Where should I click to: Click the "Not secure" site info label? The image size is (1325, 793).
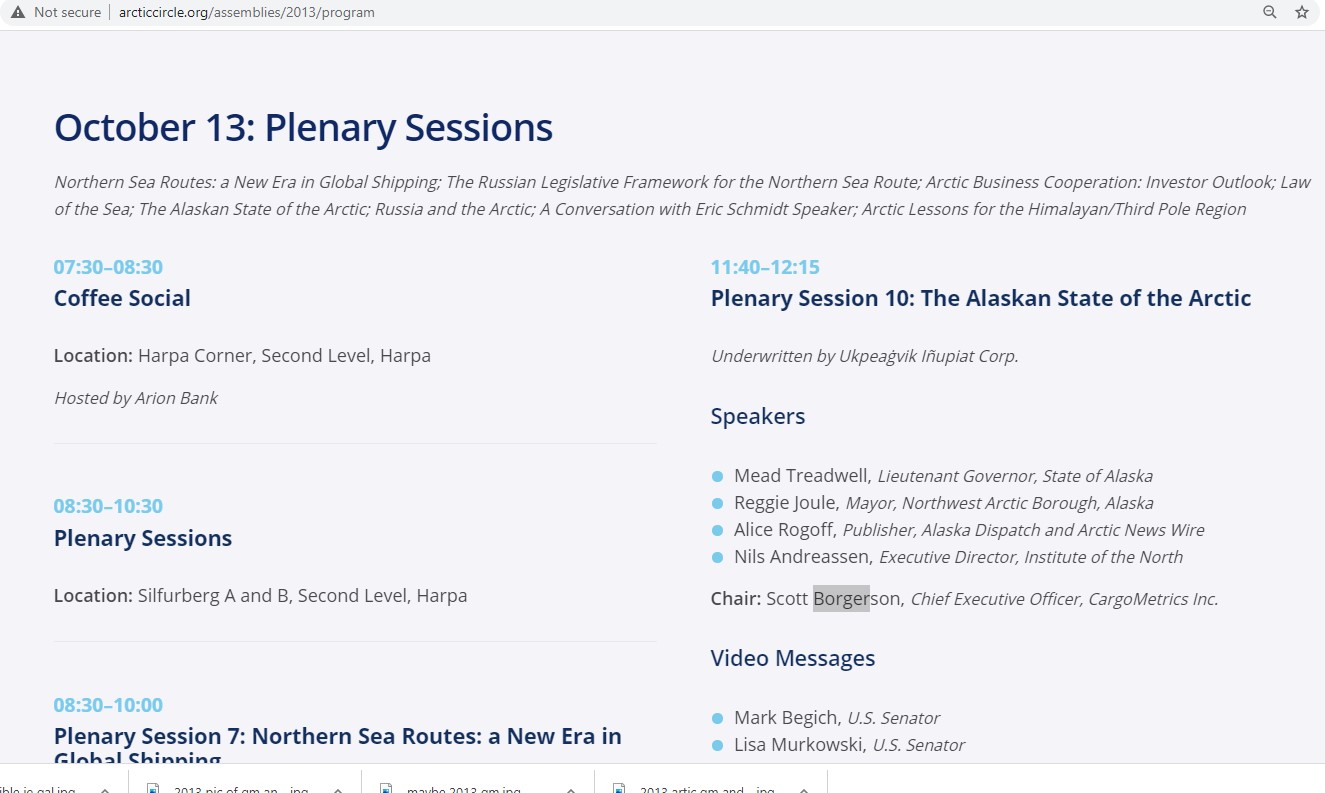(67, 12)
